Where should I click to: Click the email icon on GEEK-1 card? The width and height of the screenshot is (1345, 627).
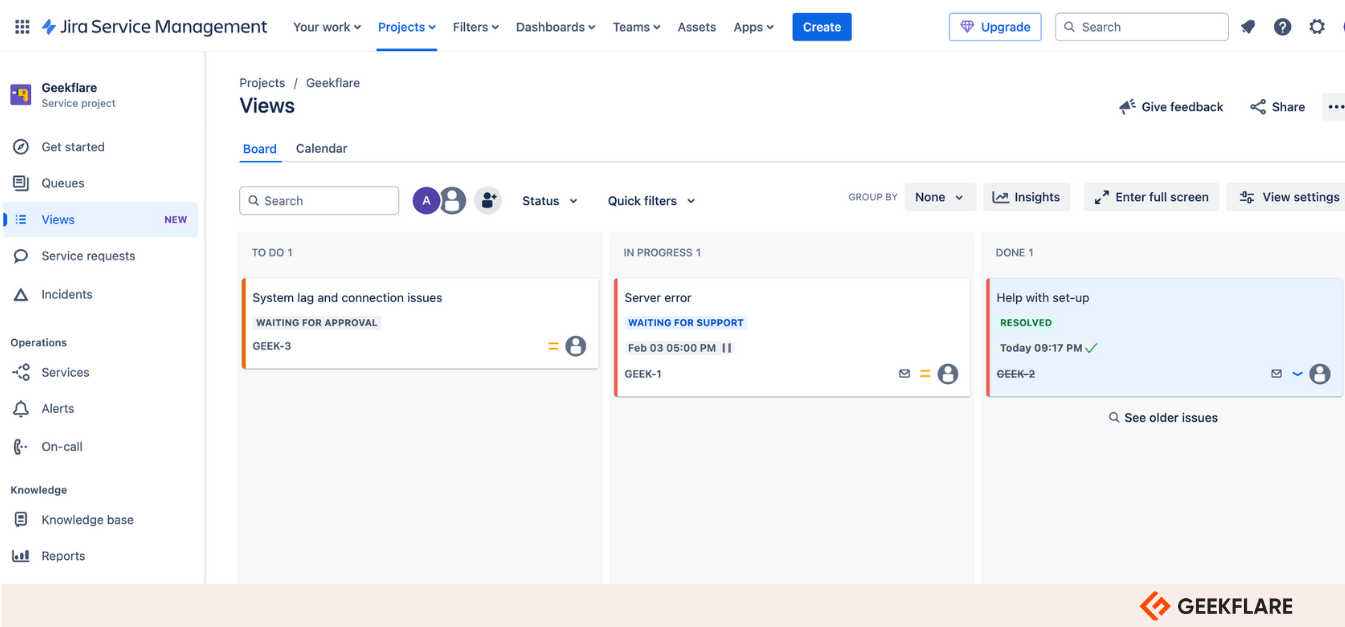[x=904, y=374]
